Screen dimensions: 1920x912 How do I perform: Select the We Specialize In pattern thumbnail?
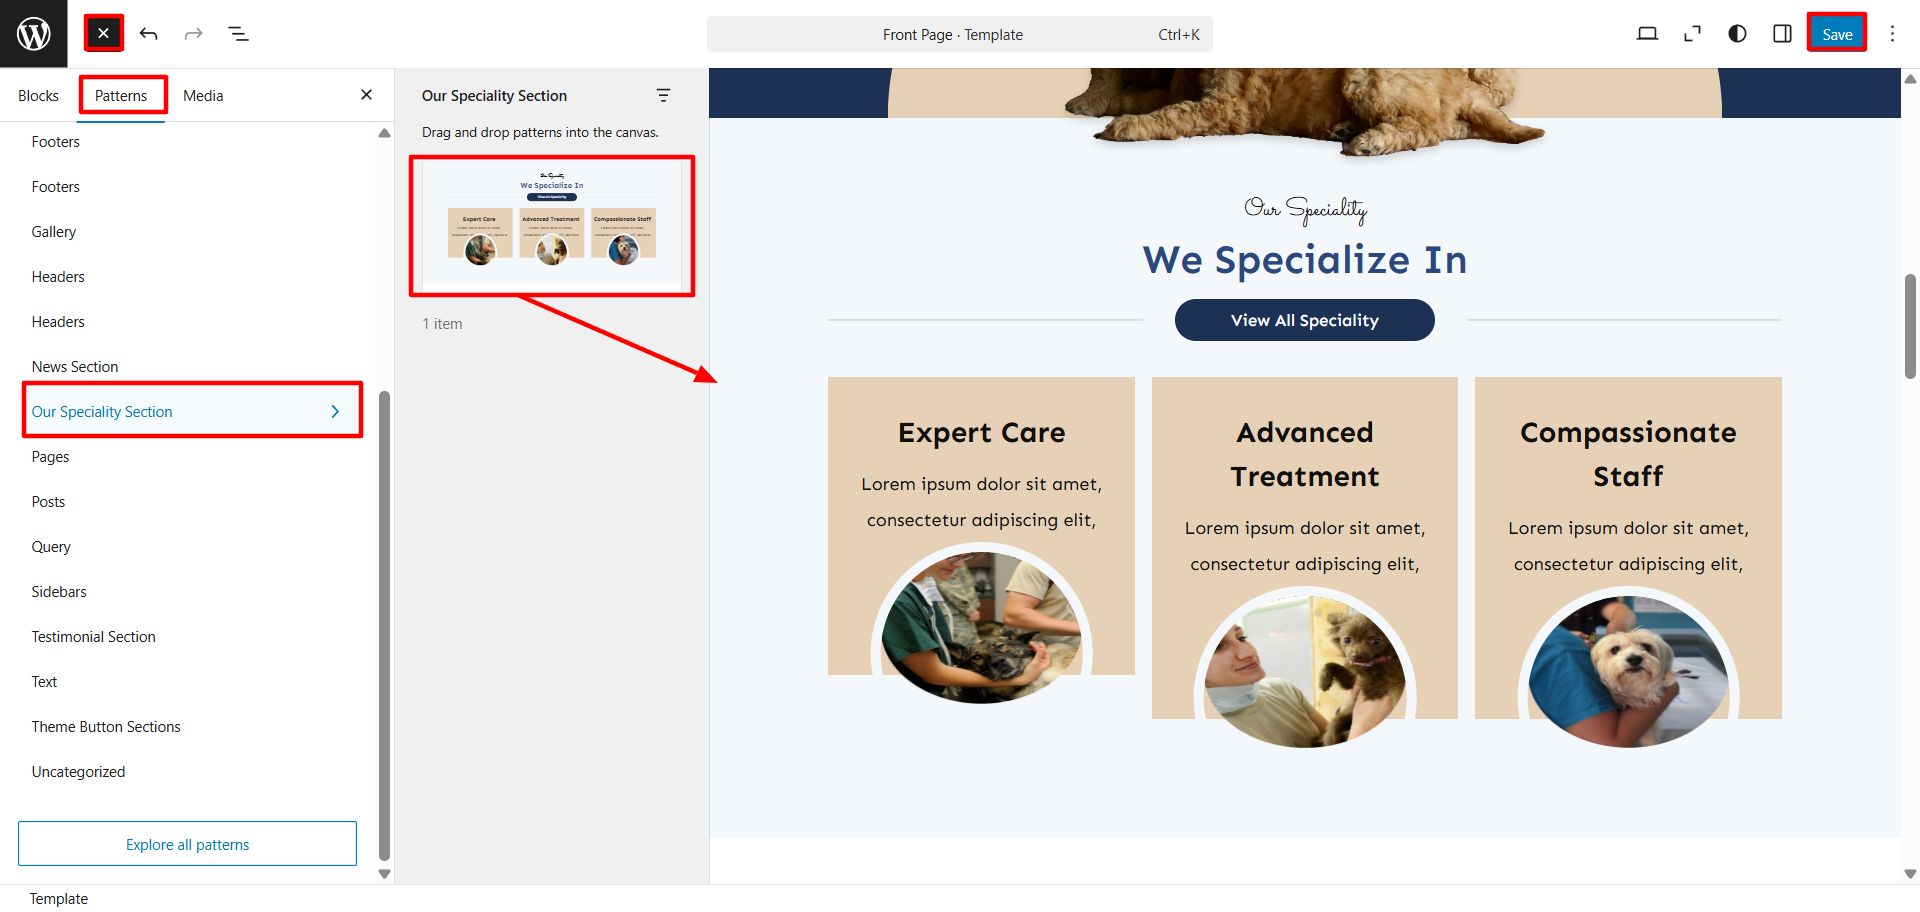pos(552,227)
